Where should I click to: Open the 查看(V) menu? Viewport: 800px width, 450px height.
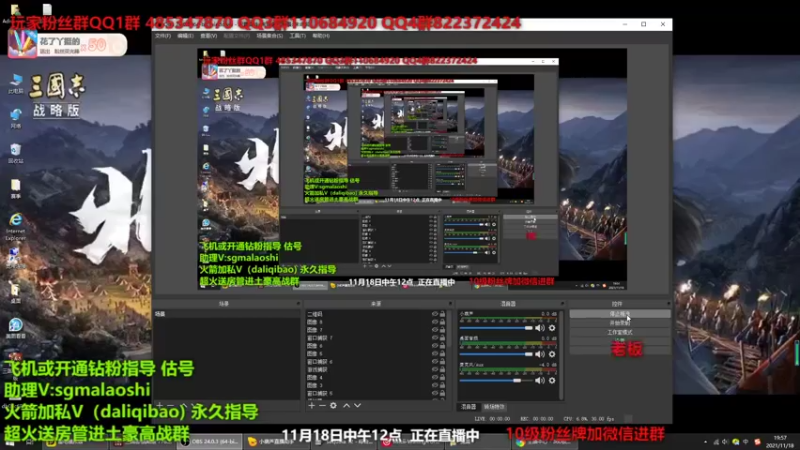click(x=208, y=36)
